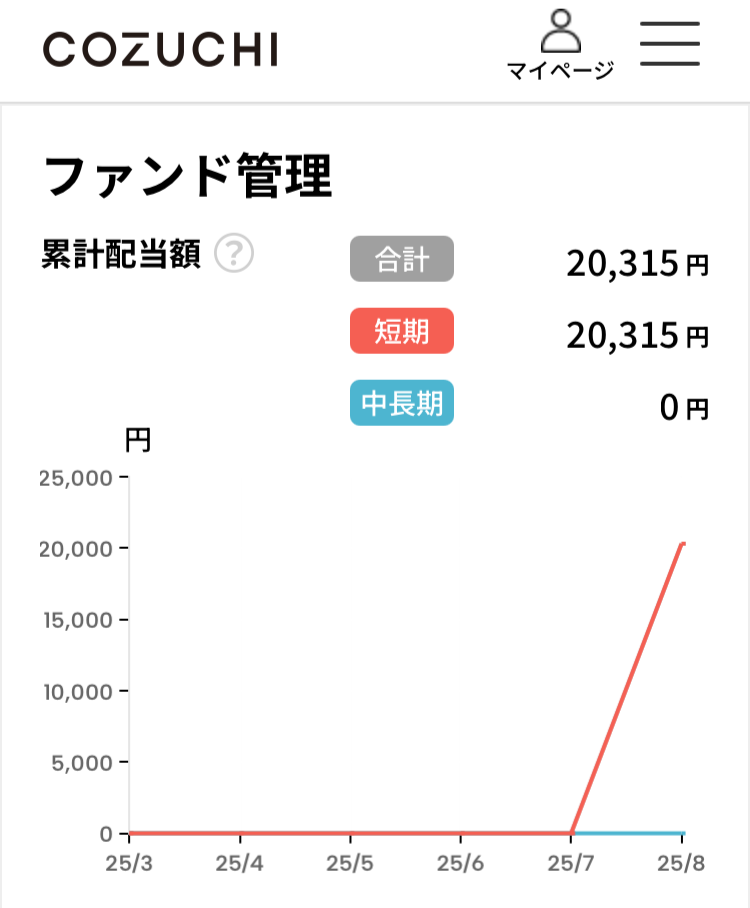Click the 25/3 marker on chart axis
750x908 pixels.
(129, 863)
